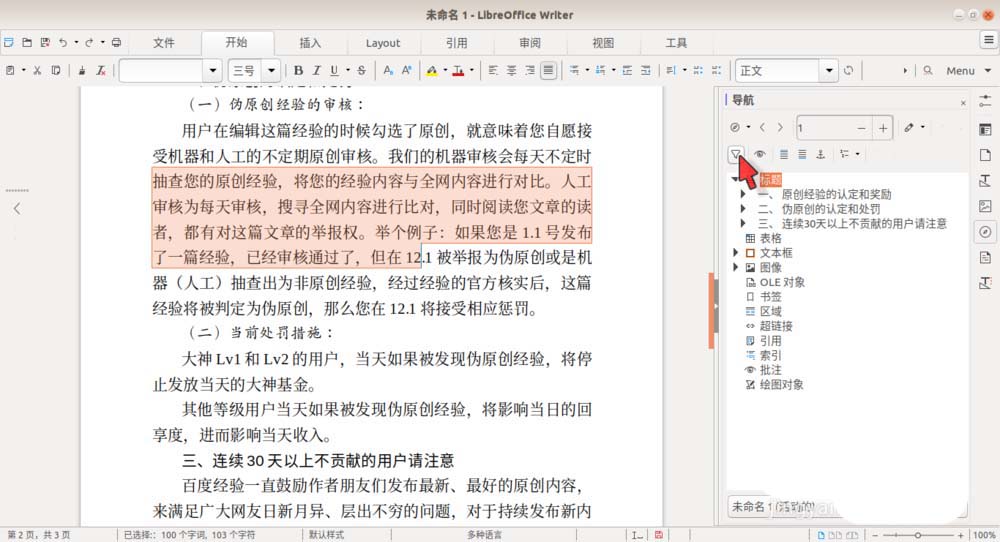Expand the 文本框 tree node
Image resolution: width=1000 pixels, height=542 pixels.
coord(737,253)
